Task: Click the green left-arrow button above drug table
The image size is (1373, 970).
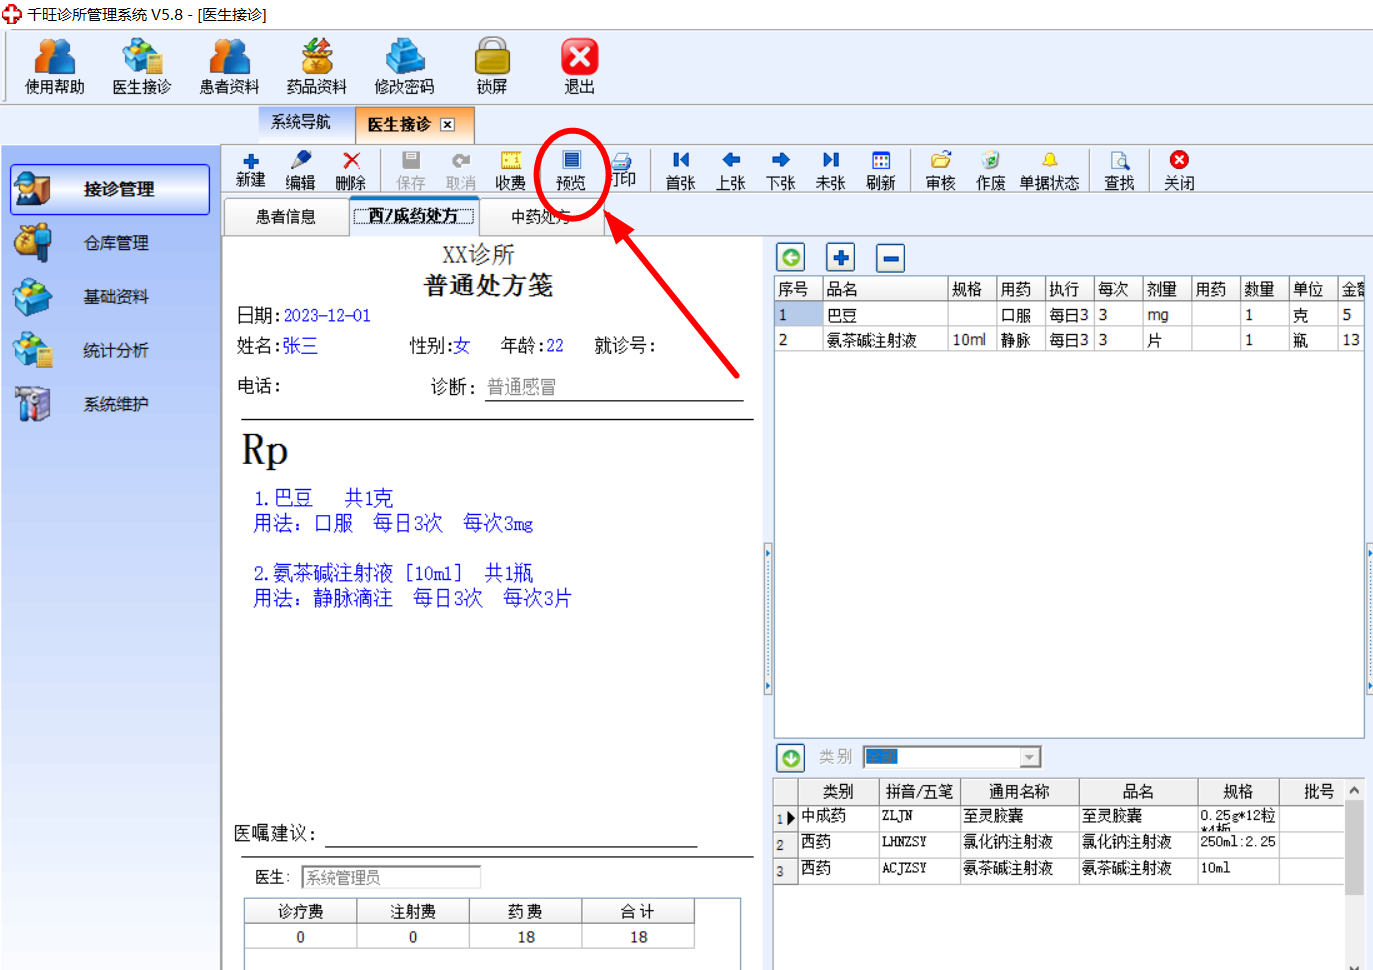Action: coord(791,258)
